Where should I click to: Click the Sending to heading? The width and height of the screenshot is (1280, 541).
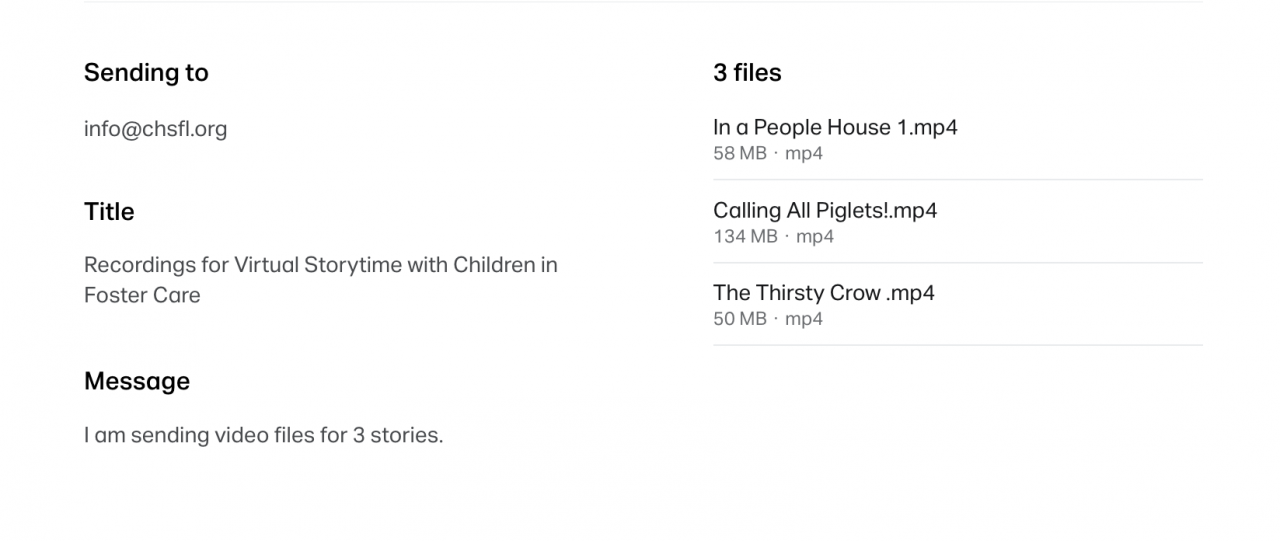tap(146, 73)
